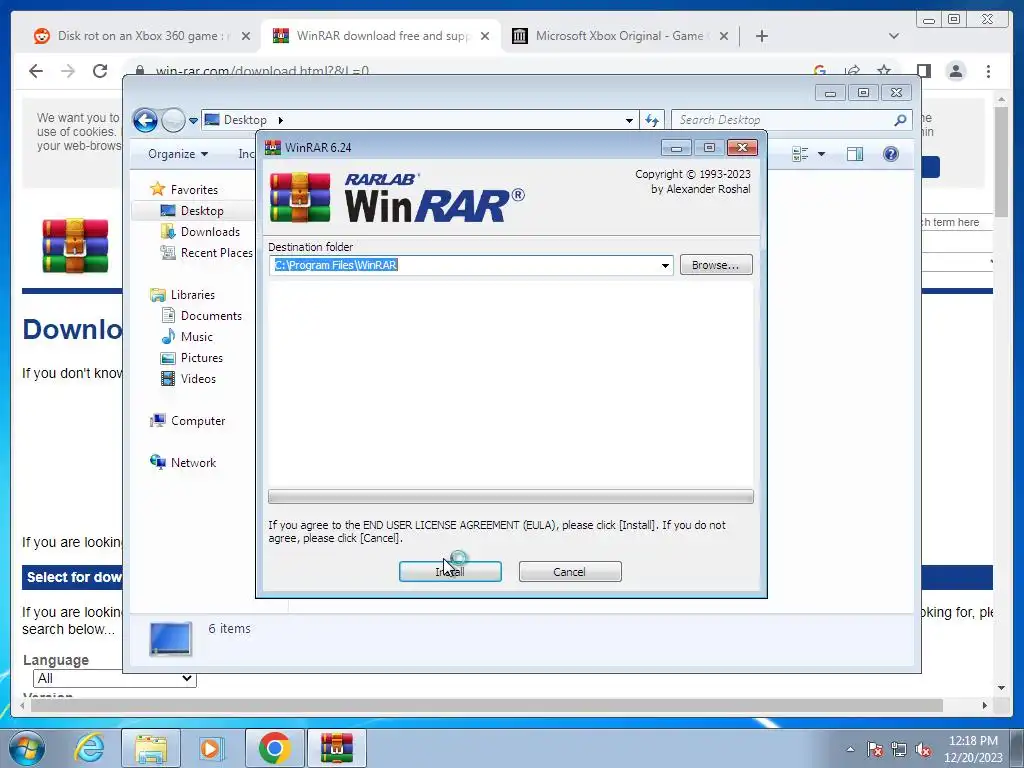Refresh the Explorer Desktop folder
Viewport: 1024px width, 768px height.
coord(652,120)
